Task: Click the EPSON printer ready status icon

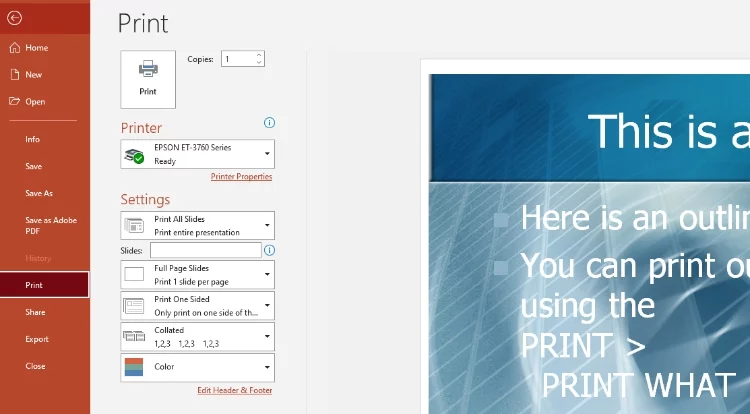Action: (134, 155)
